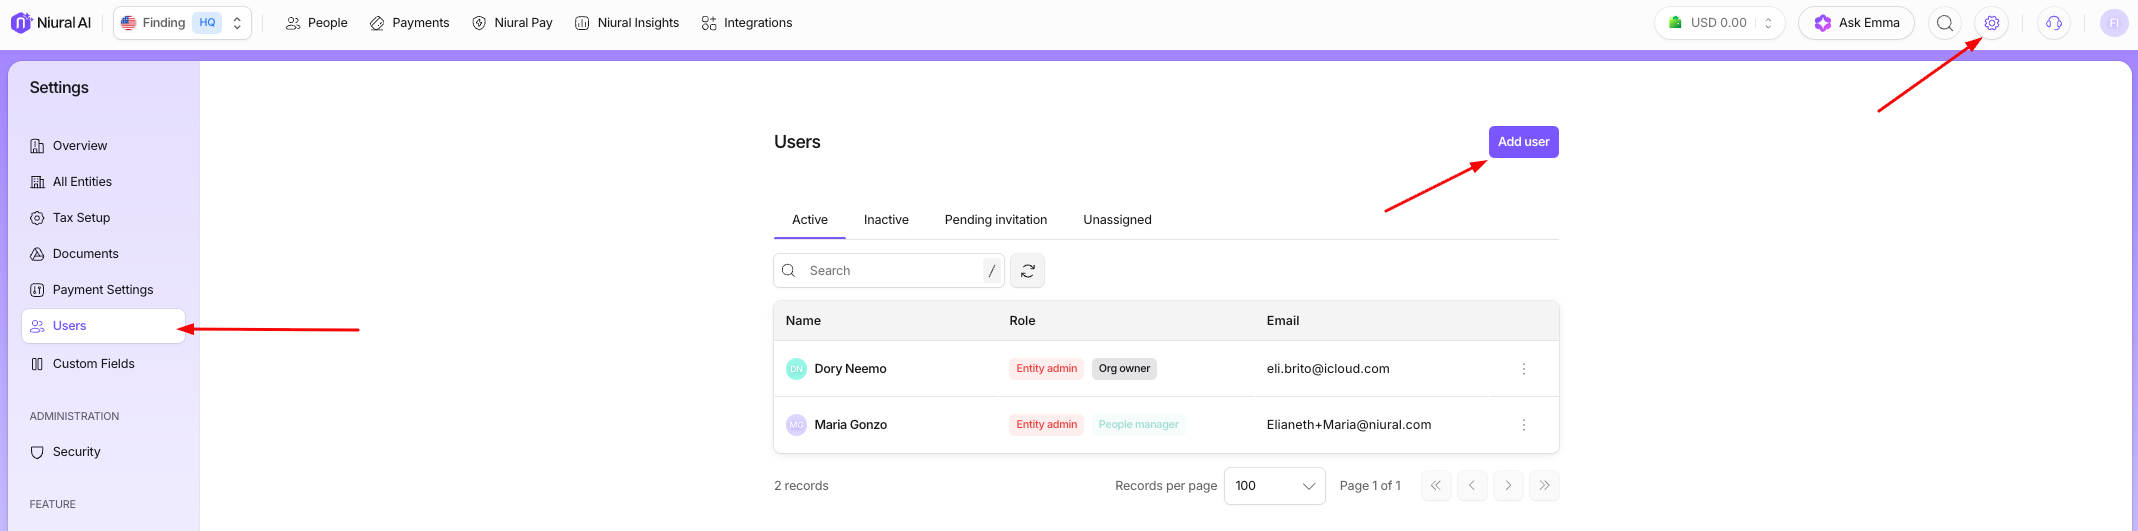Screen dimensions: 2138x531
Task: Switch to the Pending invitation tab
Action: [996, 220]
